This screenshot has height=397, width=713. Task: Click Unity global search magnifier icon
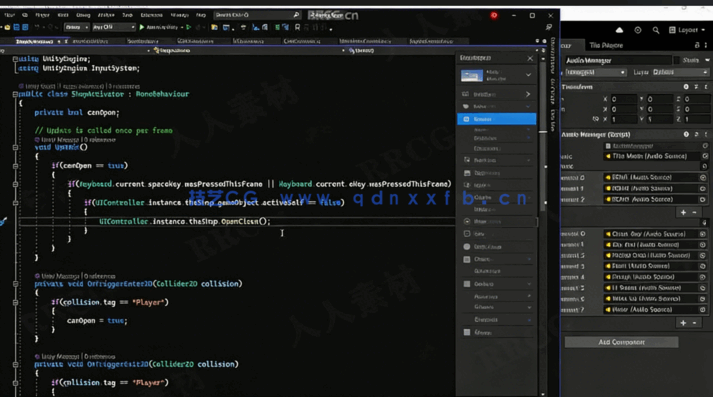(x=656, y=30)
